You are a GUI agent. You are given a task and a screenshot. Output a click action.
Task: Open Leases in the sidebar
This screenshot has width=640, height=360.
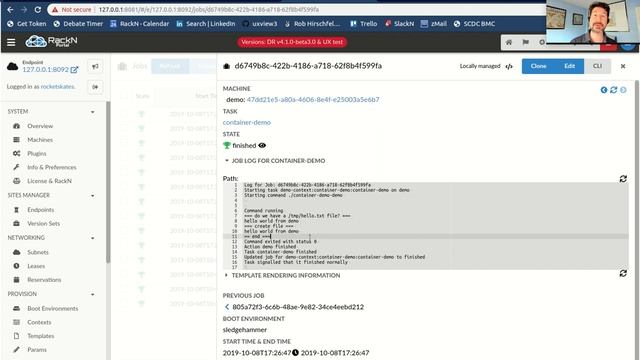[36, 266]
